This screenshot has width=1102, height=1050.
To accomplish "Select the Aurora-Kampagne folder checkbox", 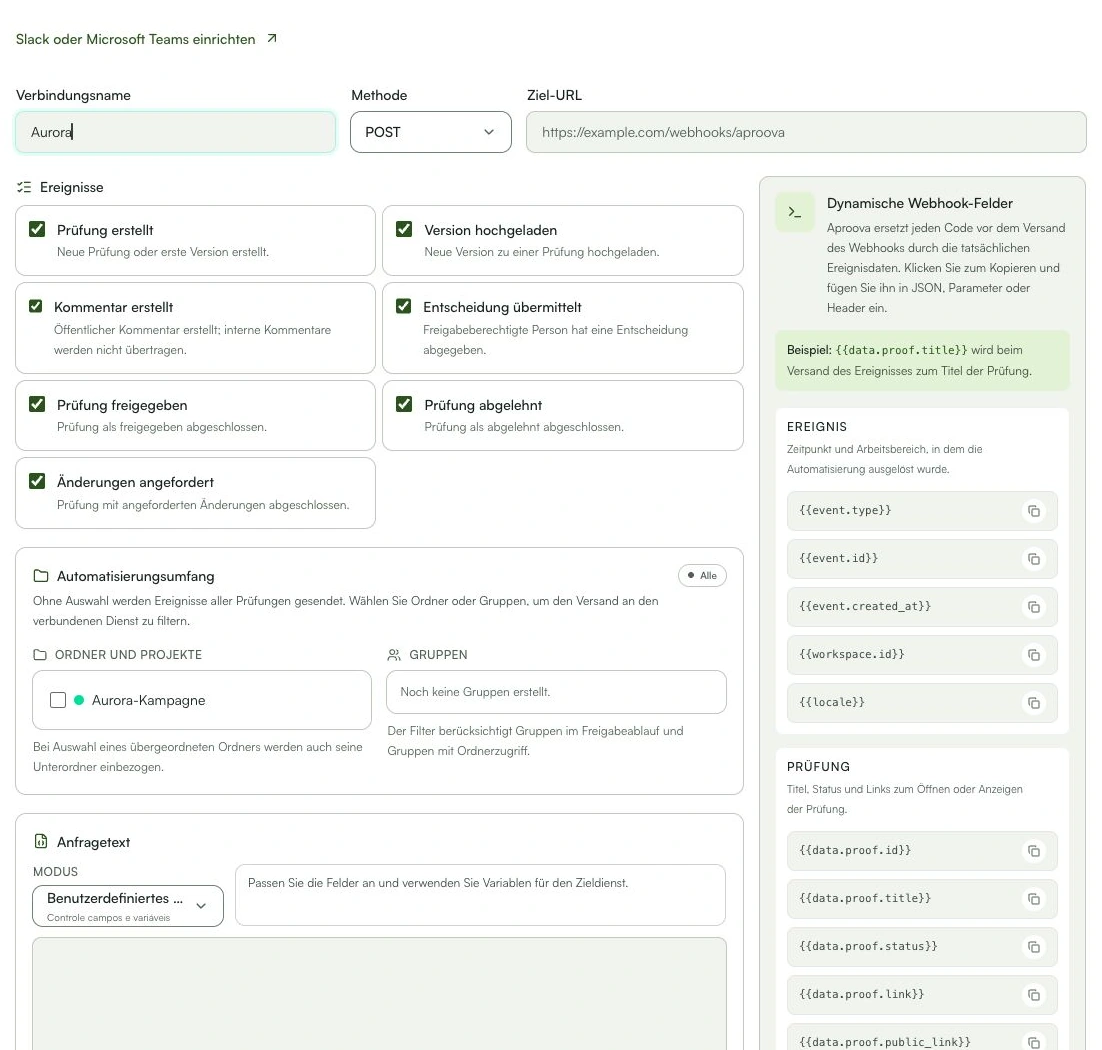I will [58, 700].
